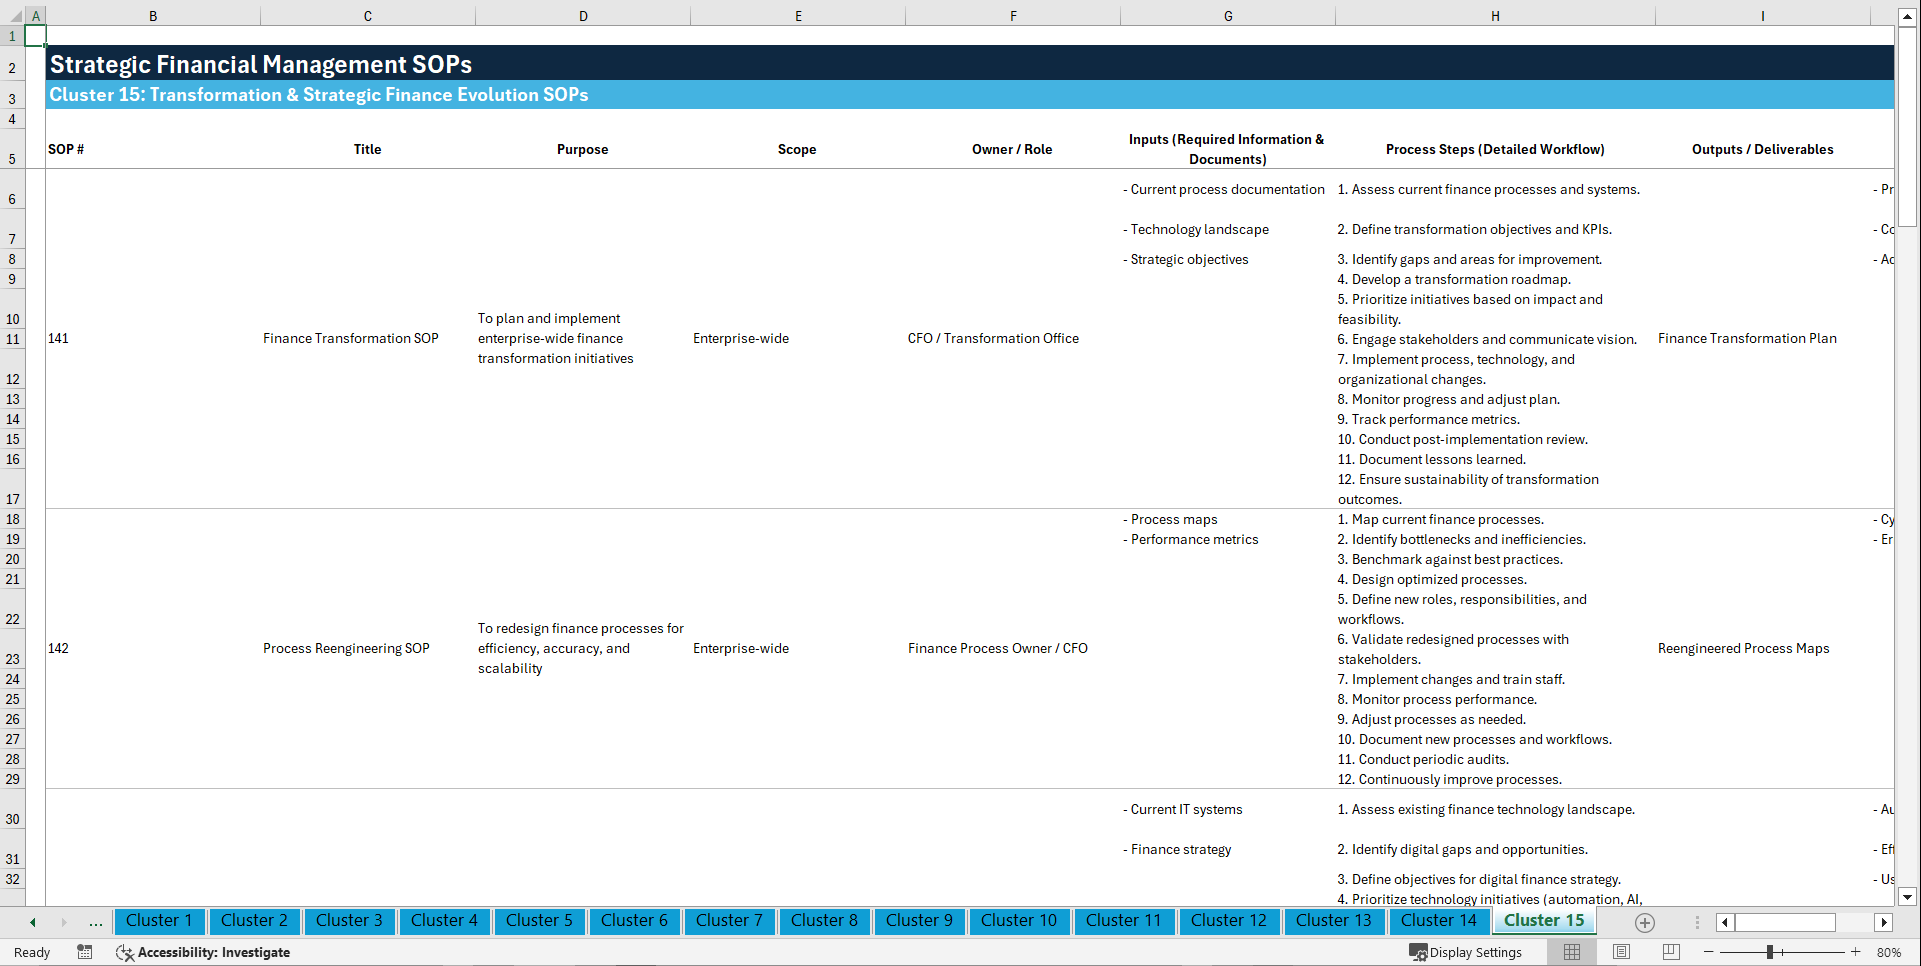
Task: Select the Page Break Preview icon
Action: point(1669,952)
